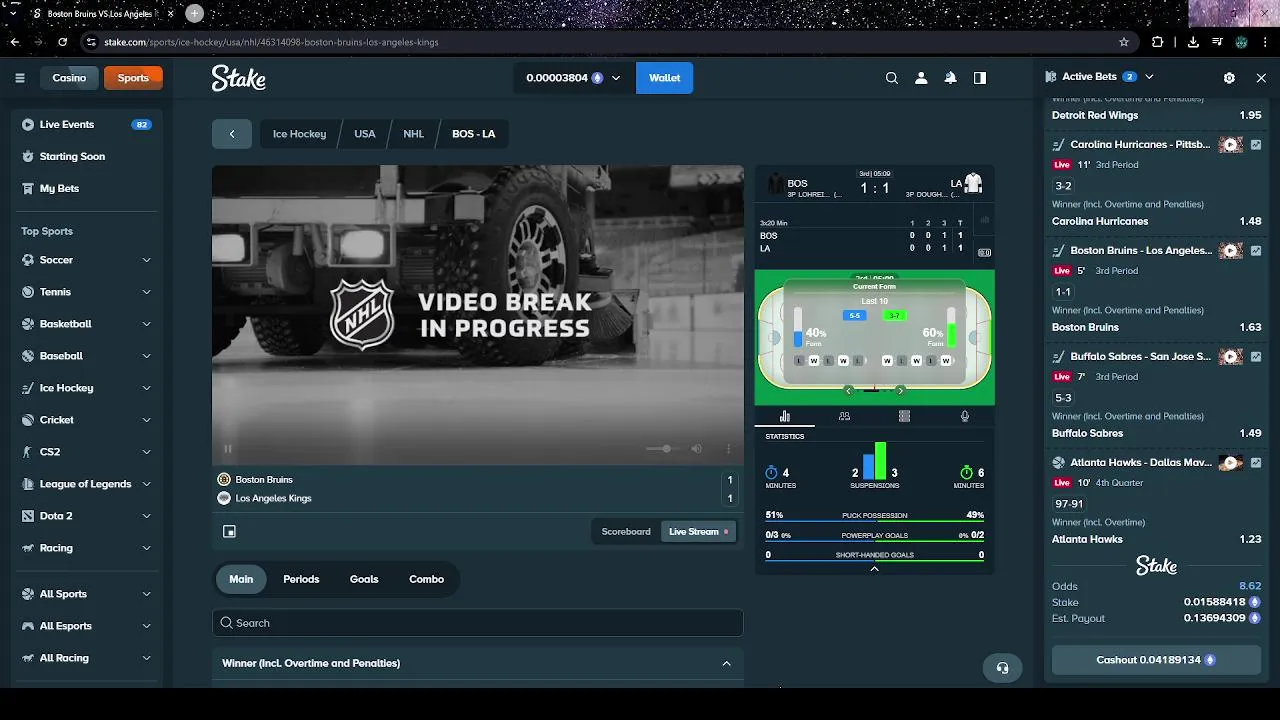Mute the video speaker icon
This screenshot has height=720, width=1280.
click(697, 449)
